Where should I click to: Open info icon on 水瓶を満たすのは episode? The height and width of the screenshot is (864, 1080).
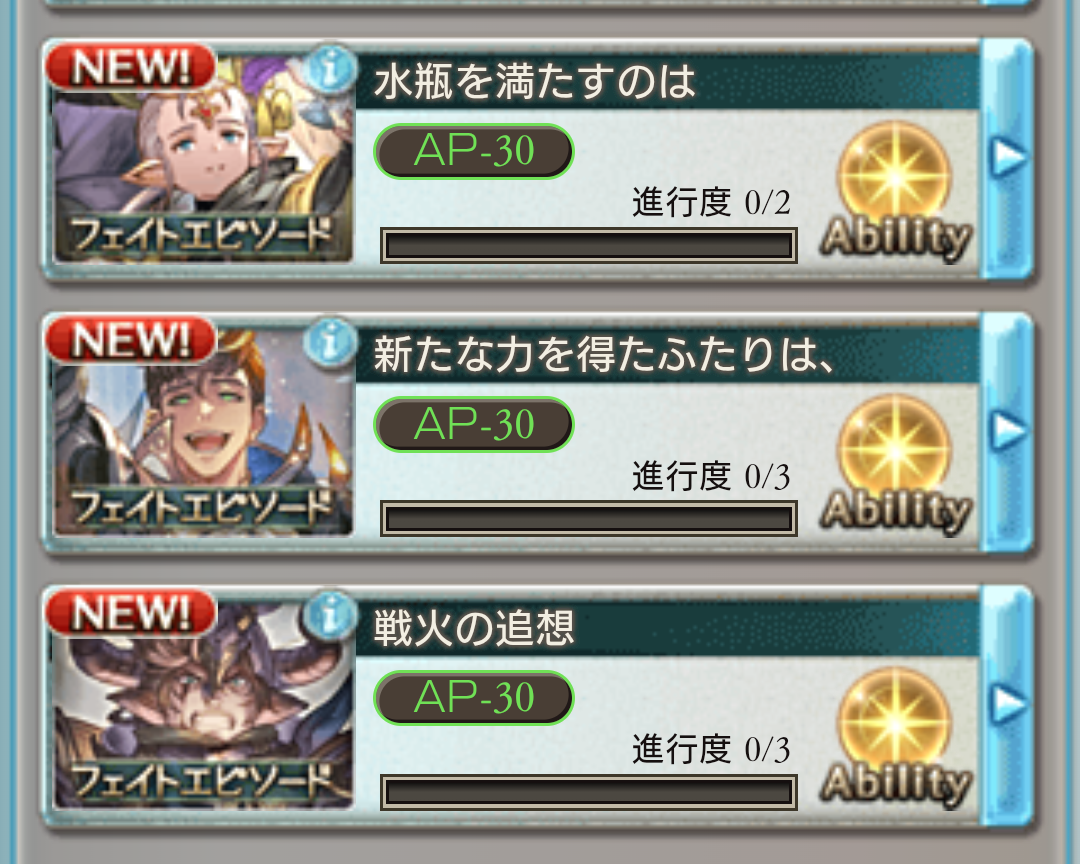(331, 69)
